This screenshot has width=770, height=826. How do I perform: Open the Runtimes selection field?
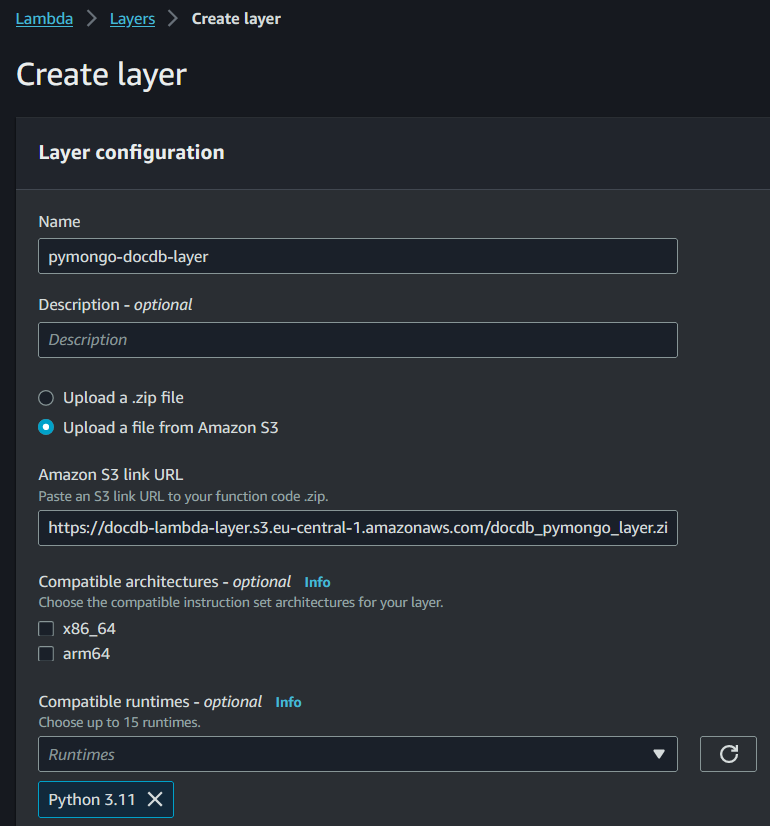pyautogui.click(x=358, y=754)
